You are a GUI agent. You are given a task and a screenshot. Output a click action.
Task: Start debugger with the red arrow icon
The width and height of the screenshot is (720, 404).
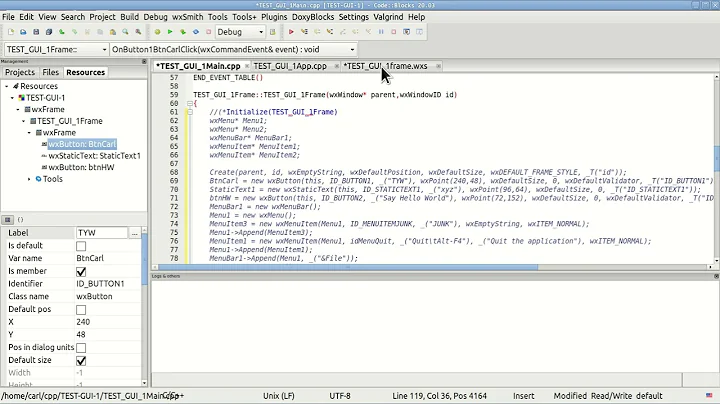coord(291,32)
